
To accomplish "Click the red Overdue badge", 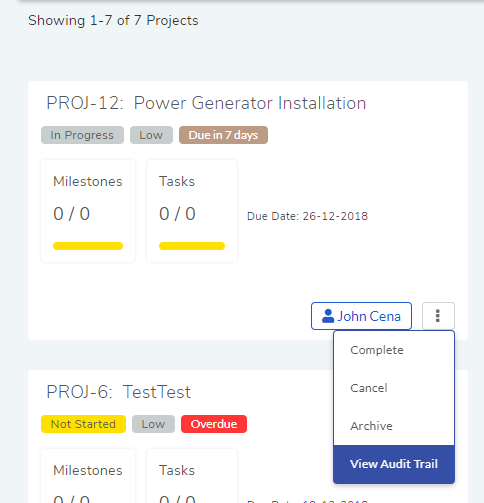I will (214, 424).
